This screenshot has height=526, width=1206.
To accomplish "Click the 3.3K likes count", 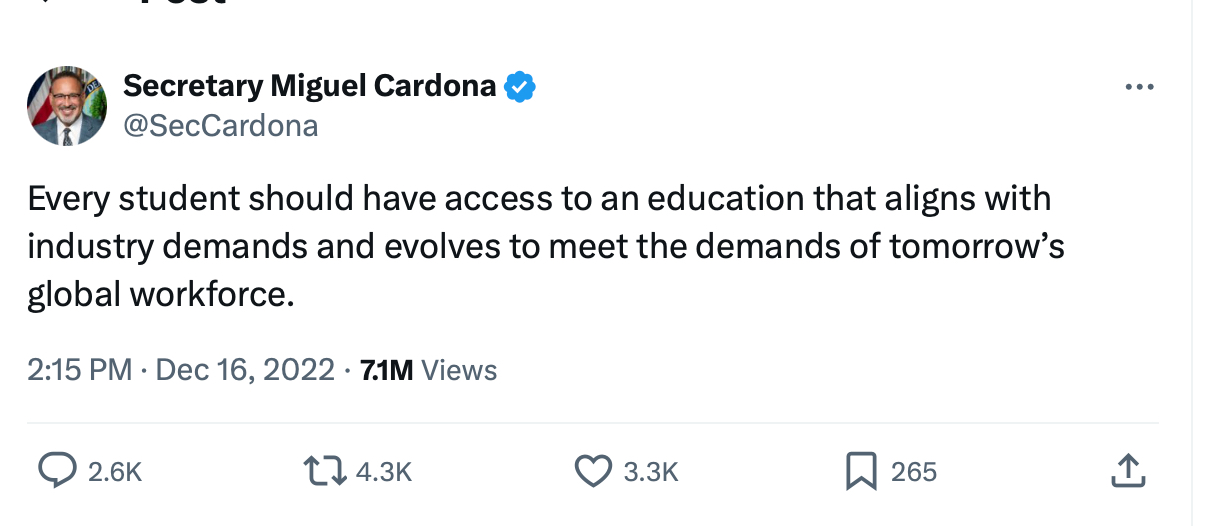I will (x=651, y=471).
